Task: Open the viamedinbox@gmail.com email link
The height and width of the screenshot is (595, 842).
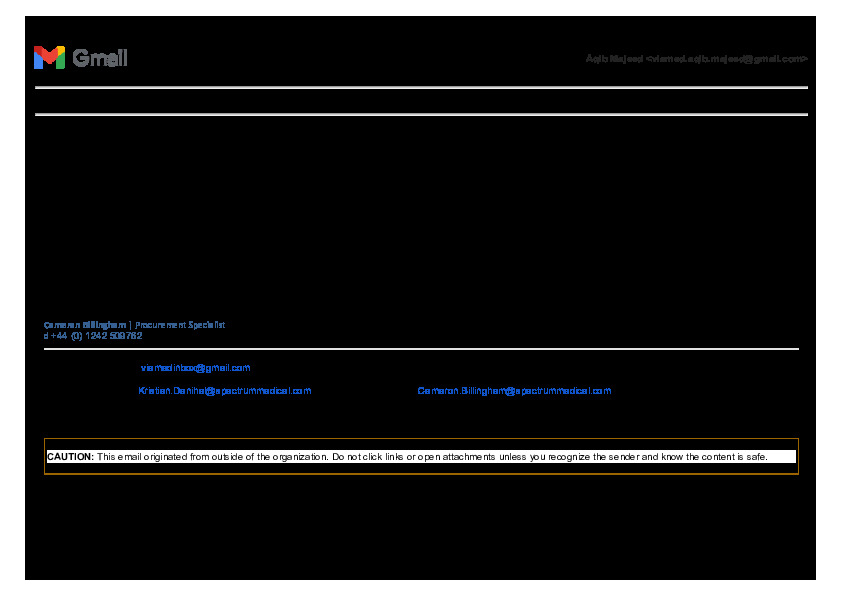Action: point(195,368)
